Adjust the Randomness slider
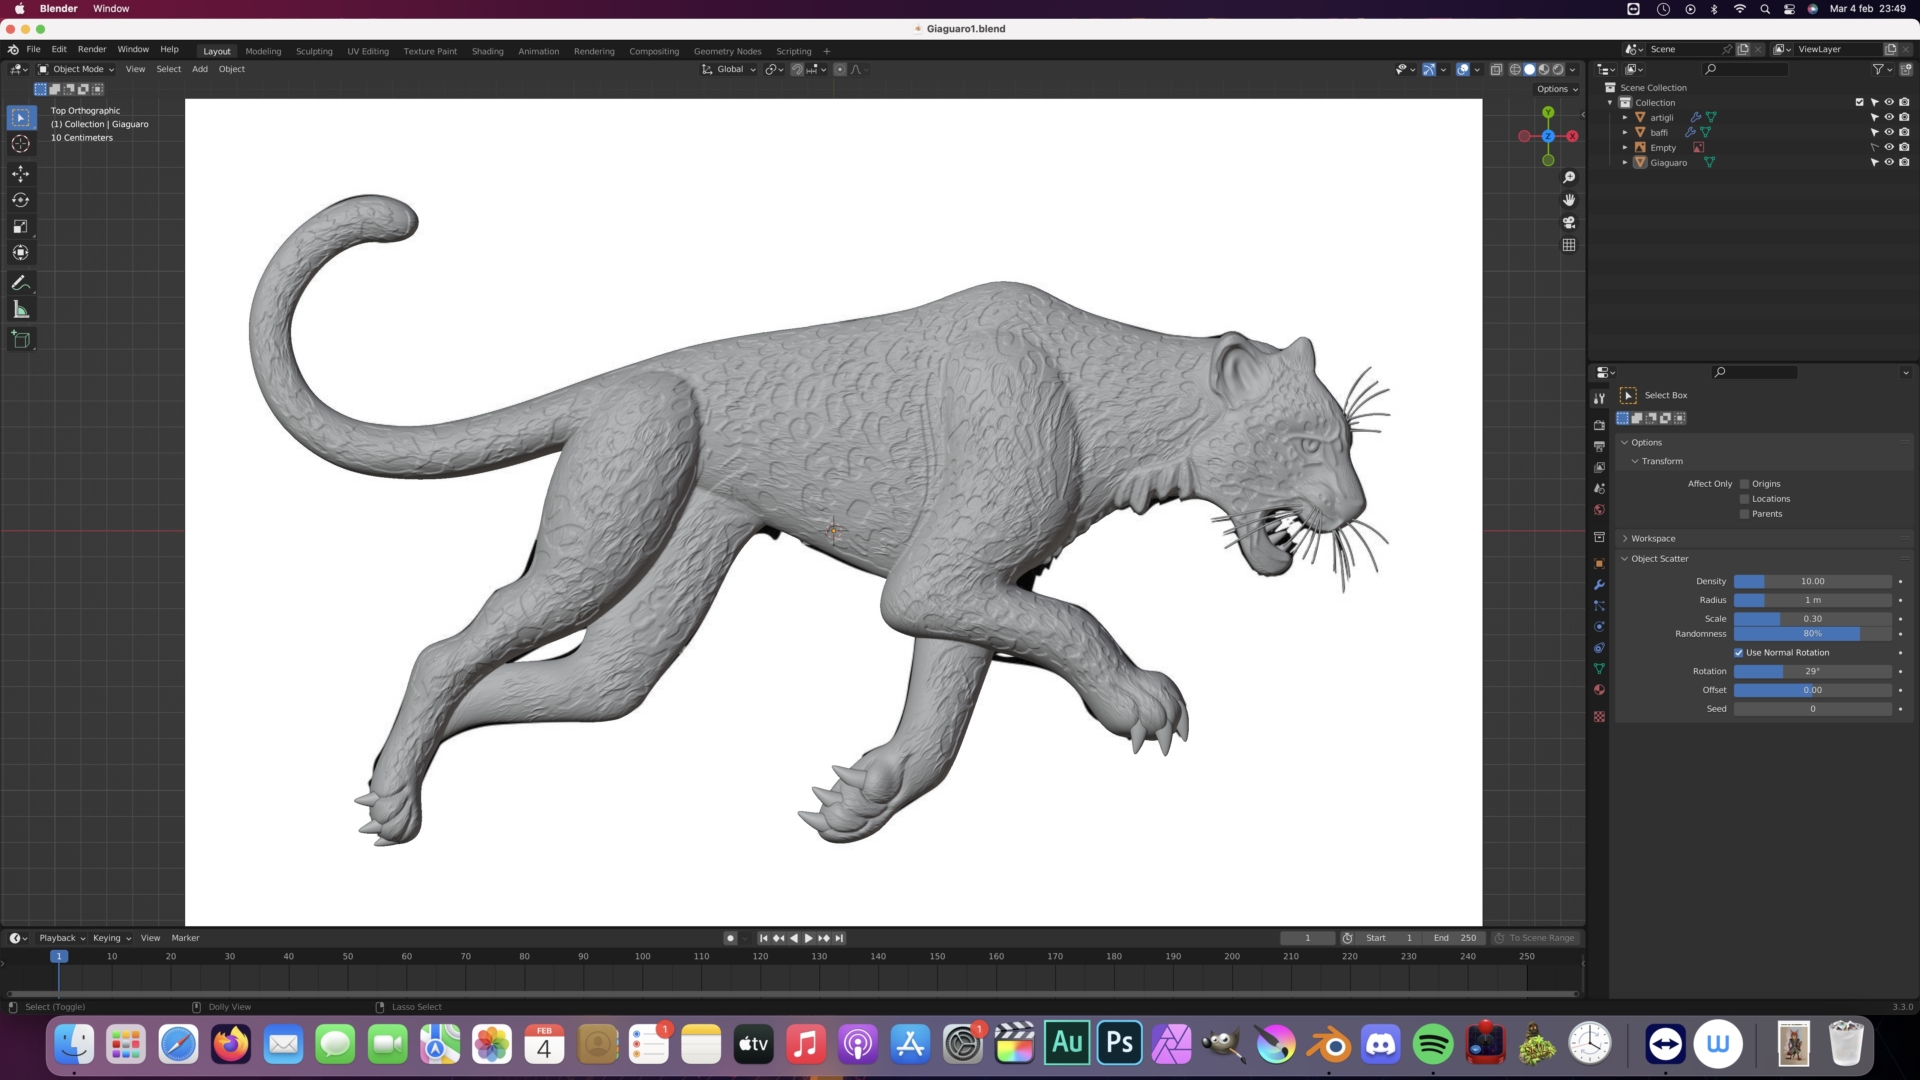The height and width of the screenshot is (1080, 1920). point(1812,634)
